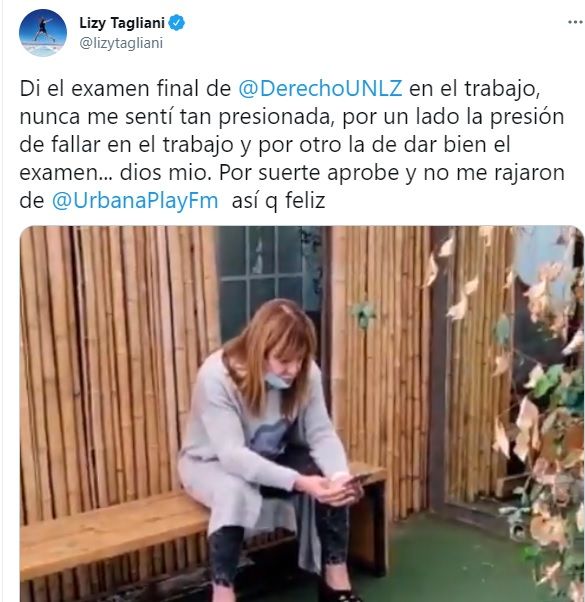The image size is (585, 602).
Task: Click the closing words "así q feliz"
Action: tap(278, 201)
